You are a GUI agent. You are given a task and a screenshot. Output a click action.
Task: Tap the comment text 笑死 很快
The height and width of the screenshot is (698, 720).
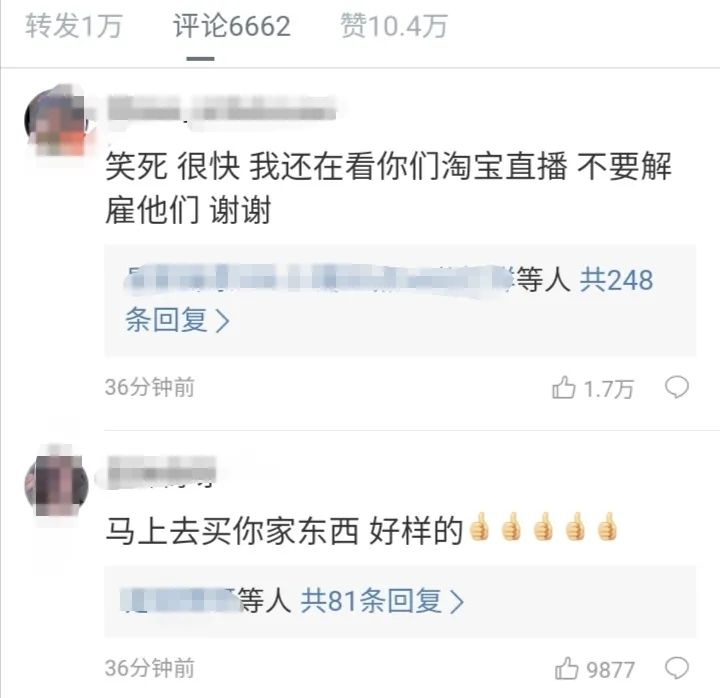[172, 166]
